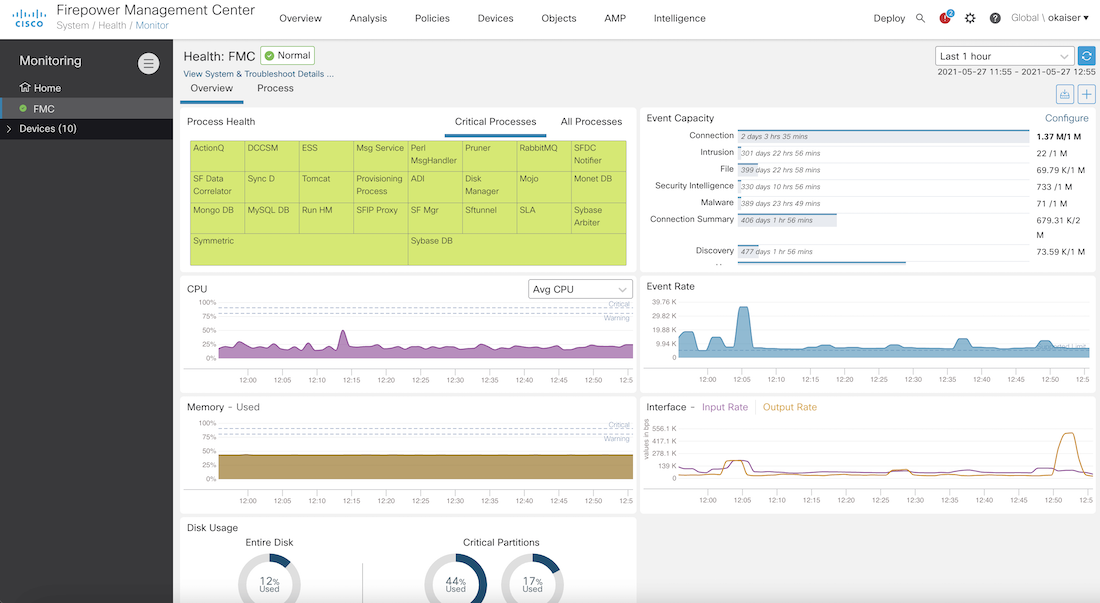Open the Analysis menu
The width and height of the screenshot is (1100, 603).
(x=368, y=18)
